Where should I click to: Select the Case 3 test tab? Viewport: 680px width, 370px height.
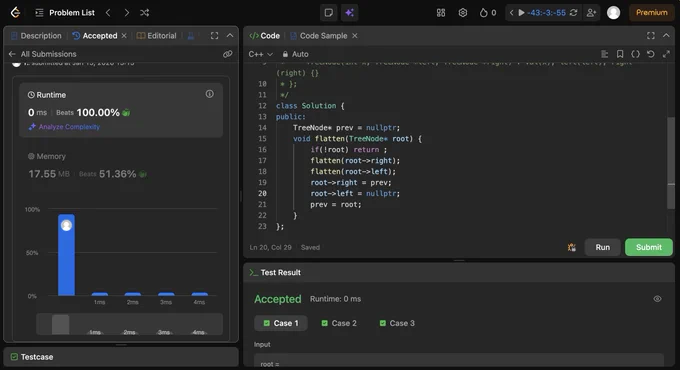click(x=397, y=323)
